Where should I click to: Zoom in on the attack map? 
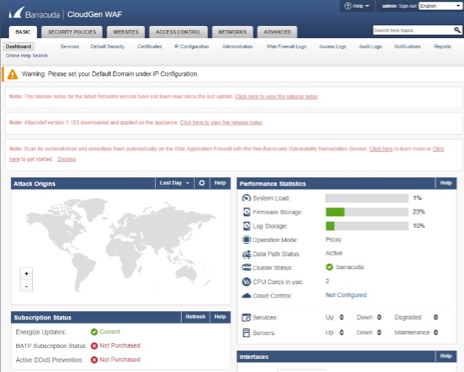click(x=26, y=274)
